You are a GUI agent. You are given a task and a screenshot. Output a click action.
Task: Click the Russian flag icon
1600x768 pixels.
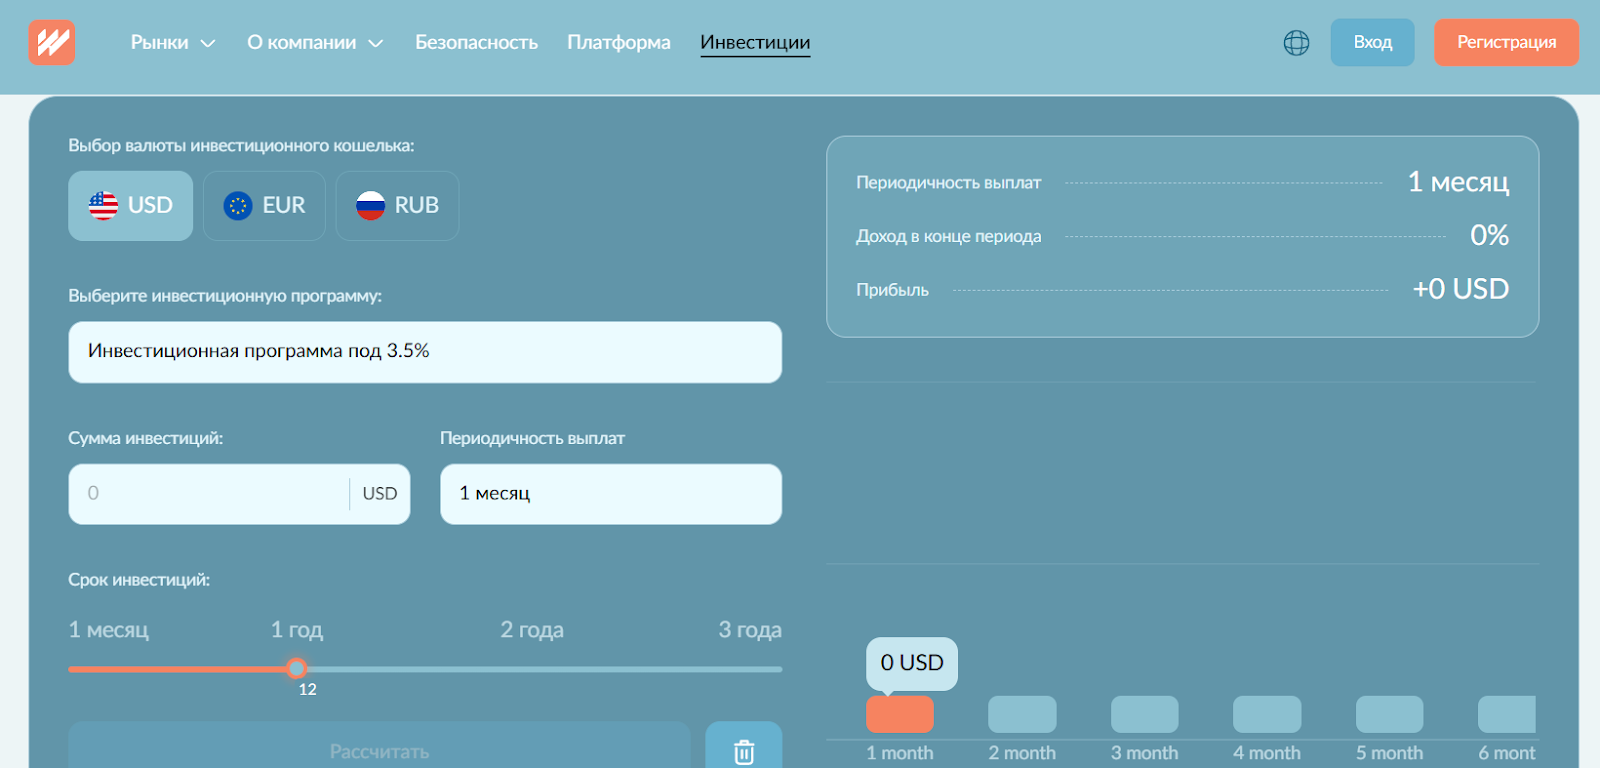[x=370, y=206]
